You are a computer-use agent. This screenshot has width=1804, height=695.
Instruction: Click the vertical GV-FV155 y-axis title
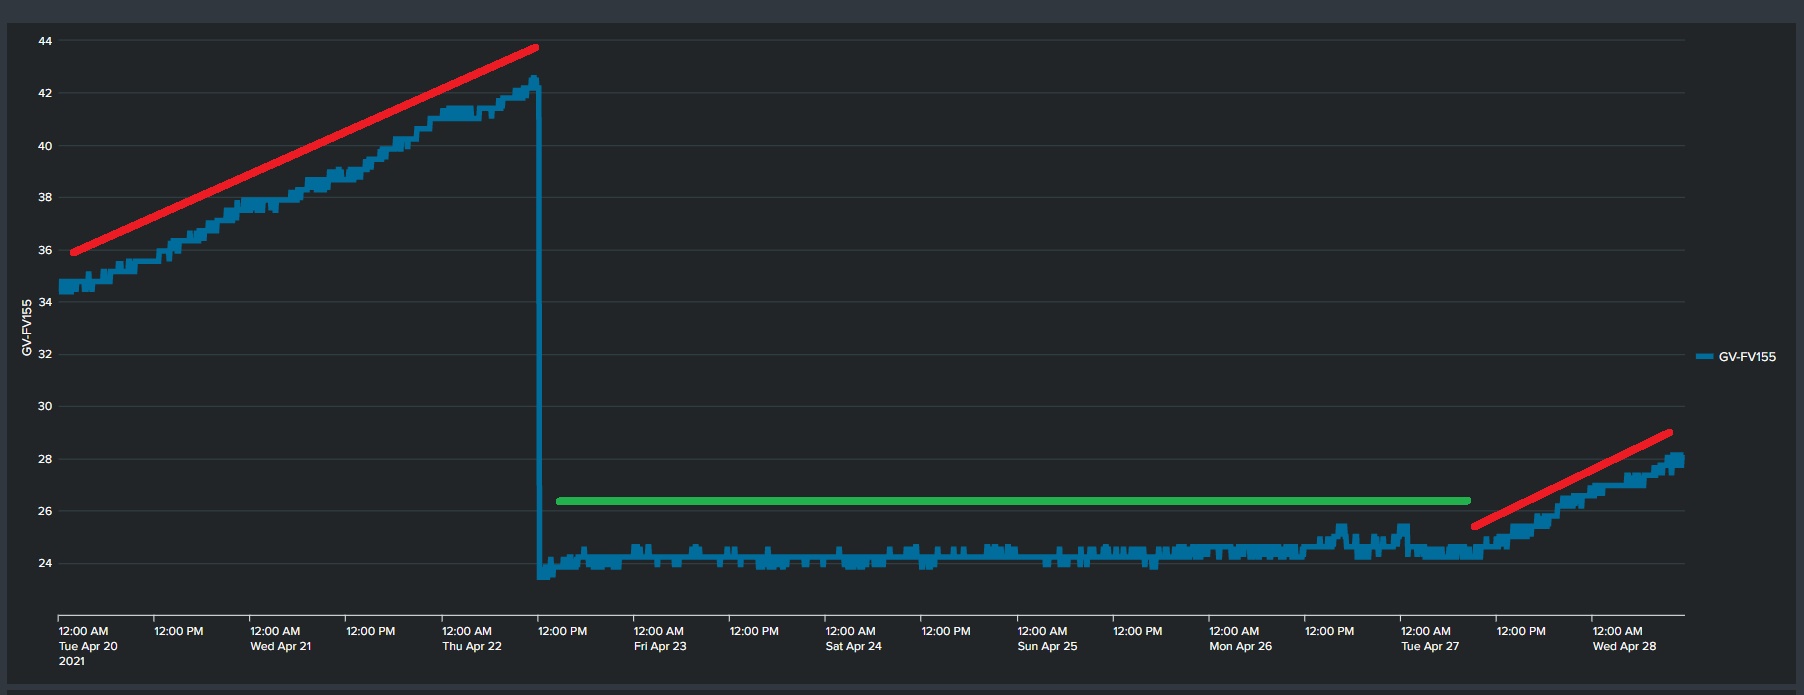click(27, 327)
